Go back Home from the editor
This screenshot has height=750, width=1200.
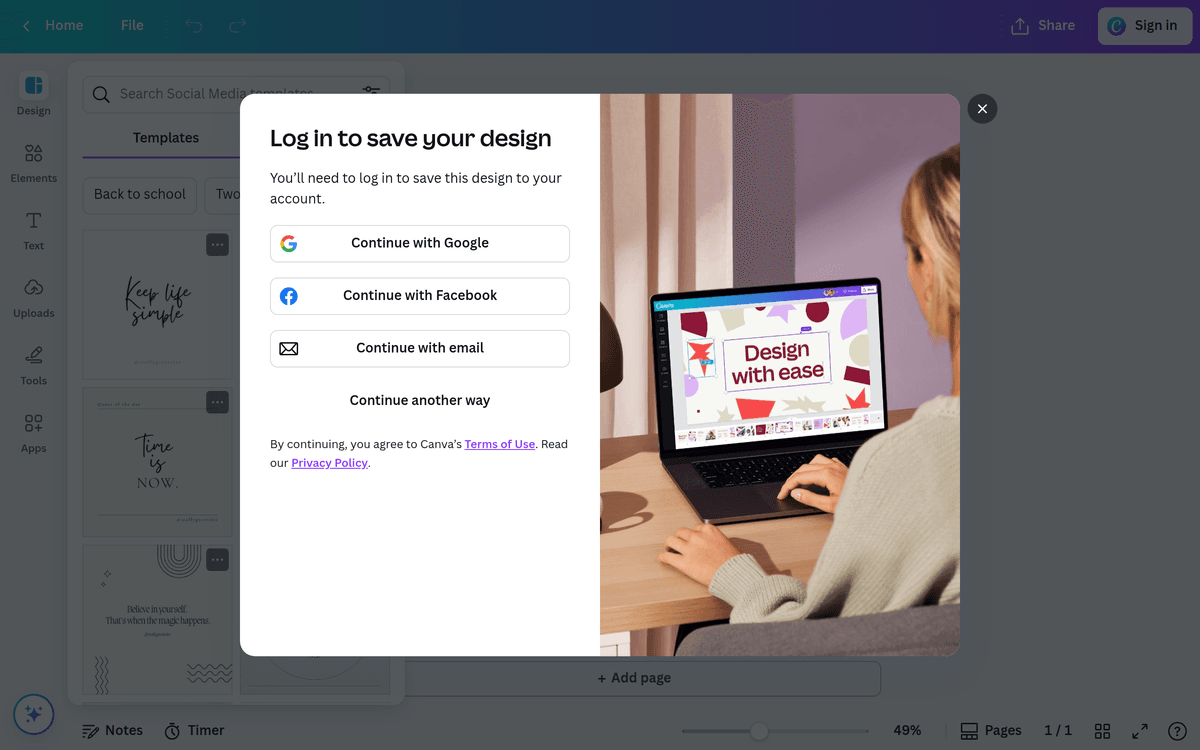point(53,26)
